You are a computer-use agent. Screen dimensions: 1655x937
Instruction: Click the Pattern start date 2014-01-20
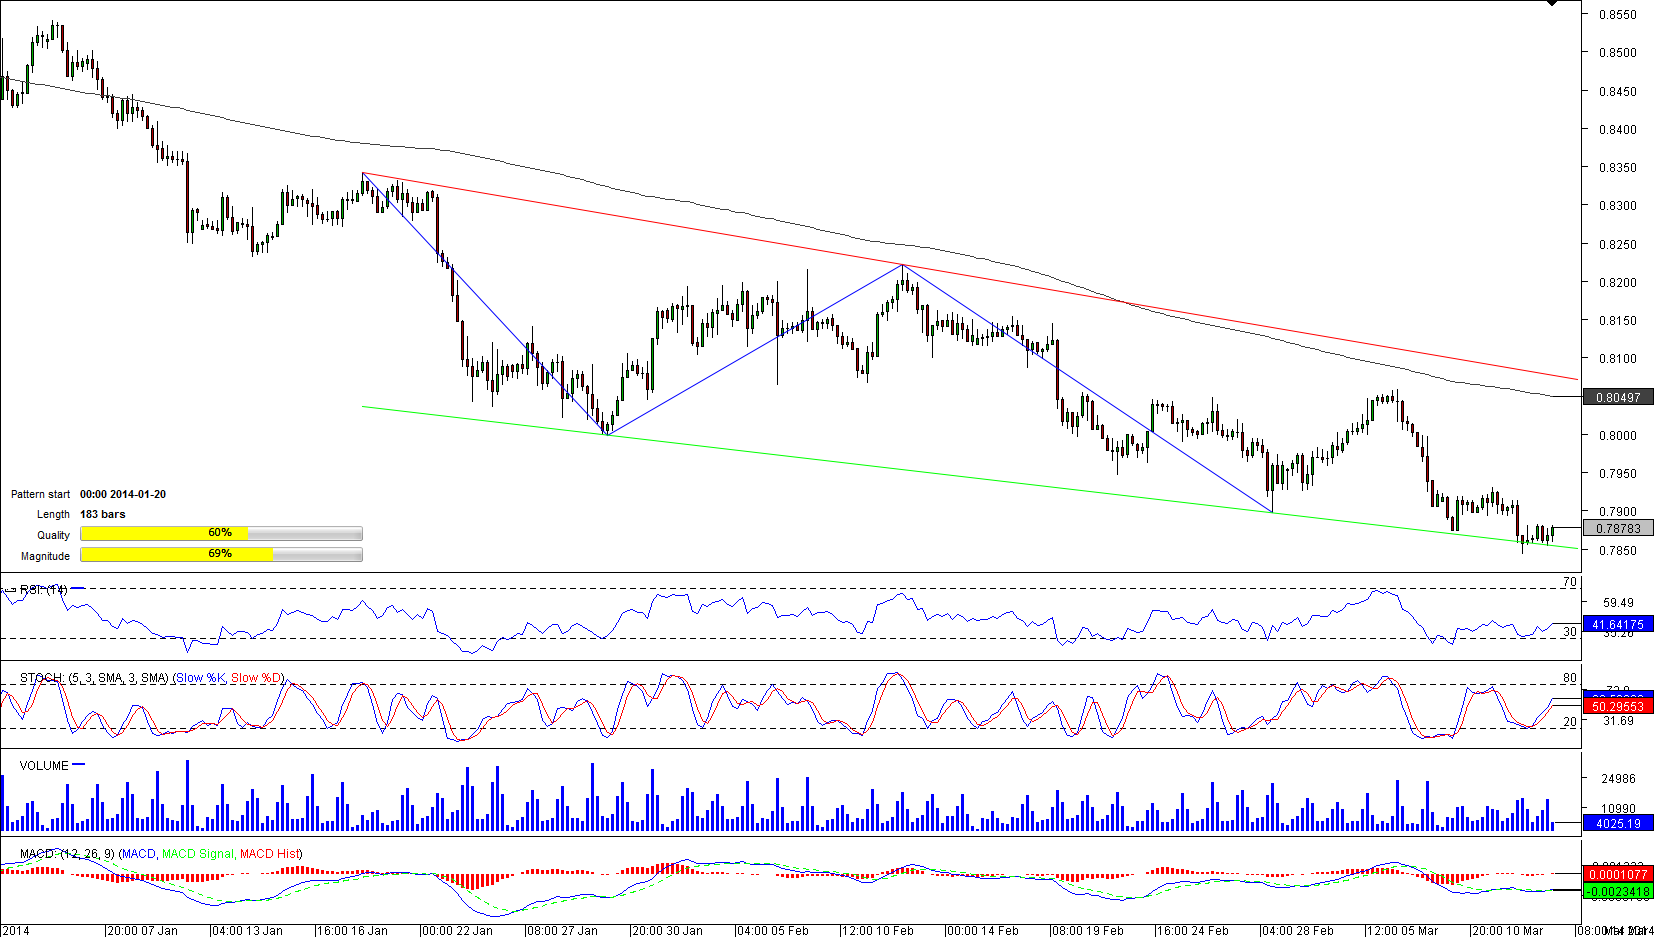point(123,494)
